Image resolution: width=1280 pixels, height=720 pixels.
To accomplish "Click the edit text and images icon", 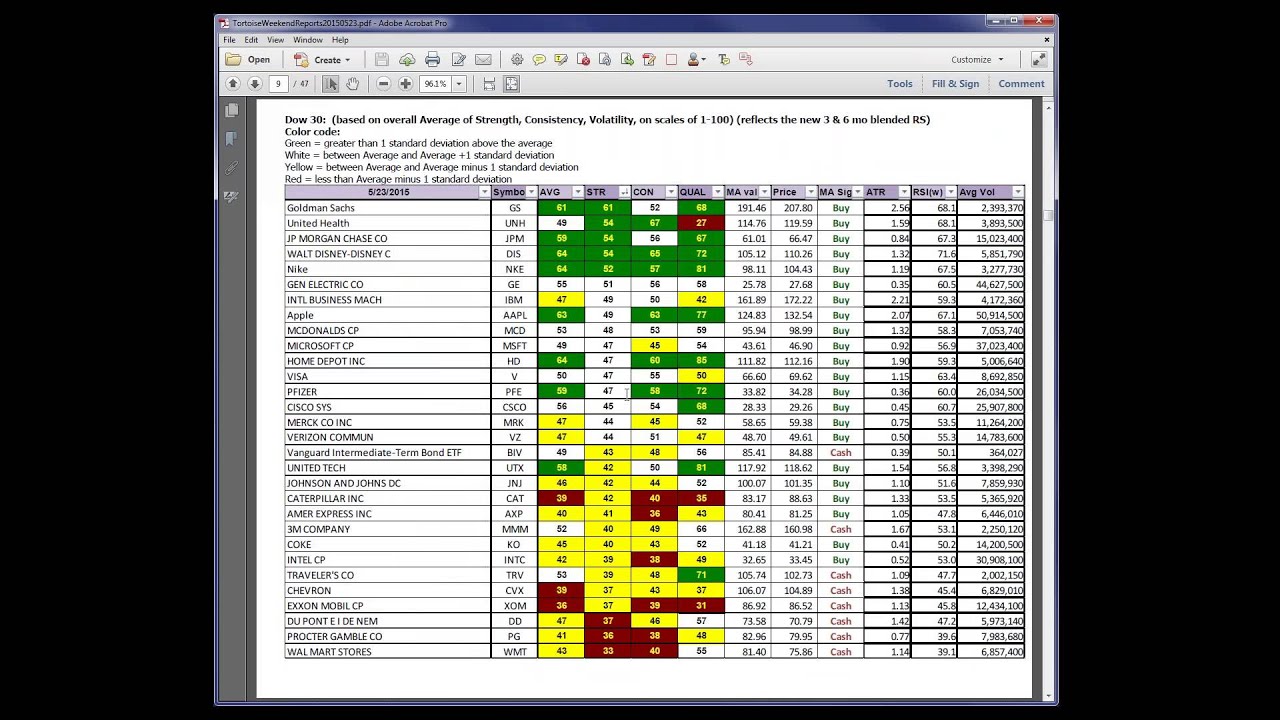I will click(x=650, y=60).
